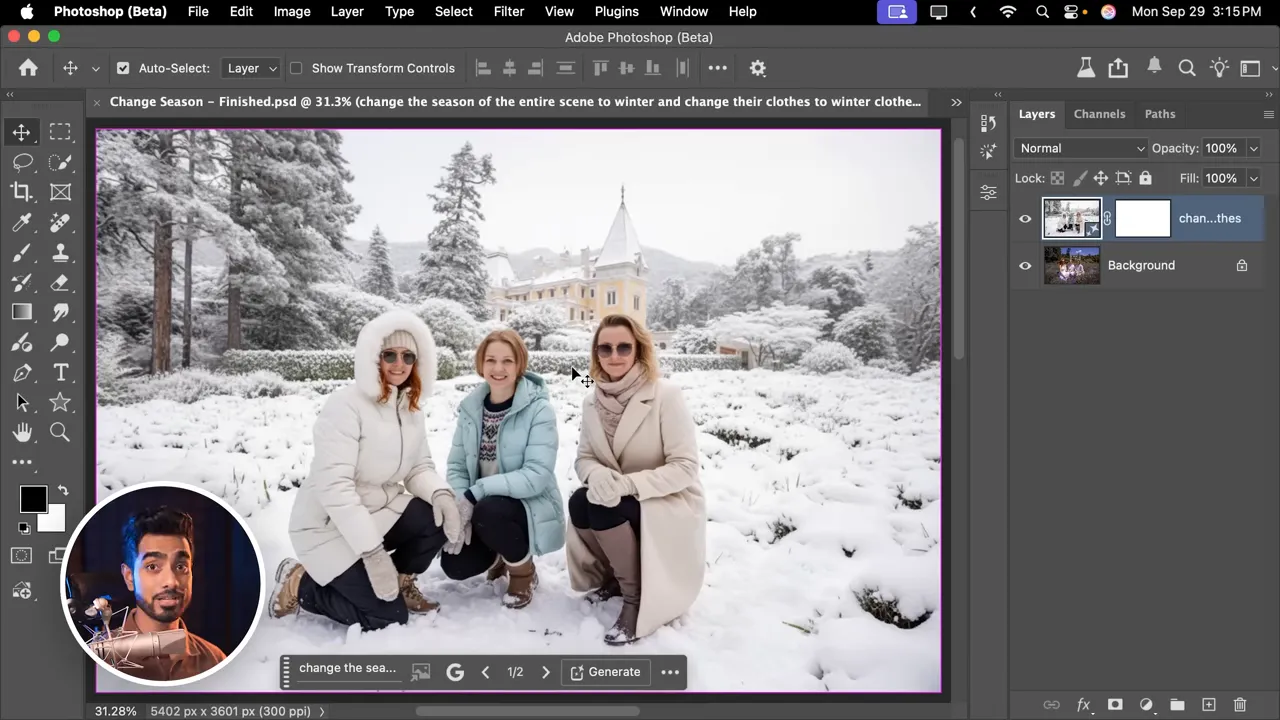Image resolution: width=1280 pixels, height=720 pixels.
Task: Click the Share icon in options bar
Action: coord(1118,68)
